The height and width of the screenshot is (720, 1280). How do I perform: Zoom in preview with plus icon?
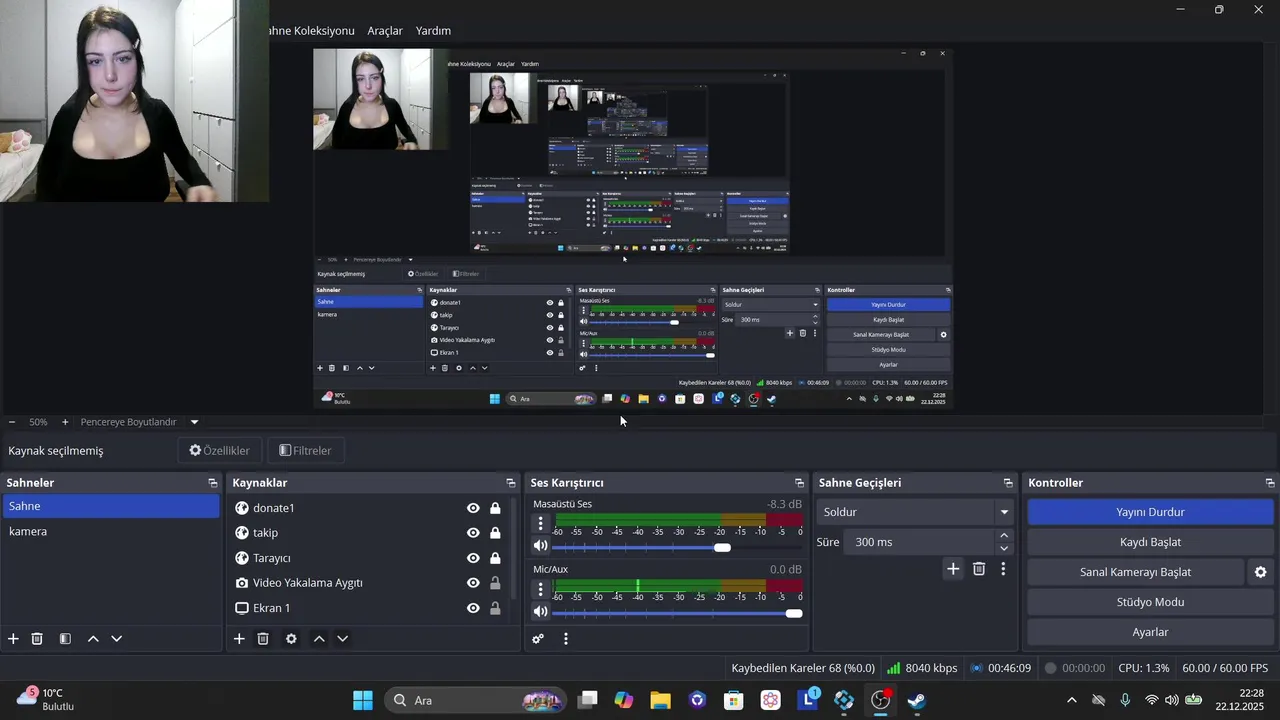point(65,422)
